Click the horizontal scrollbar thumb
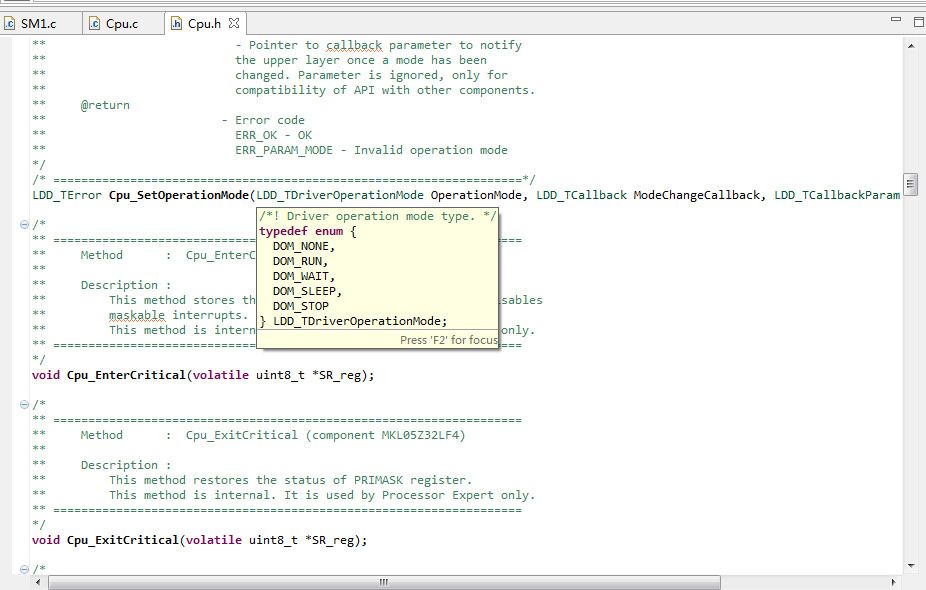This screenshot has height=590, width=926. (x=384, y=582)
